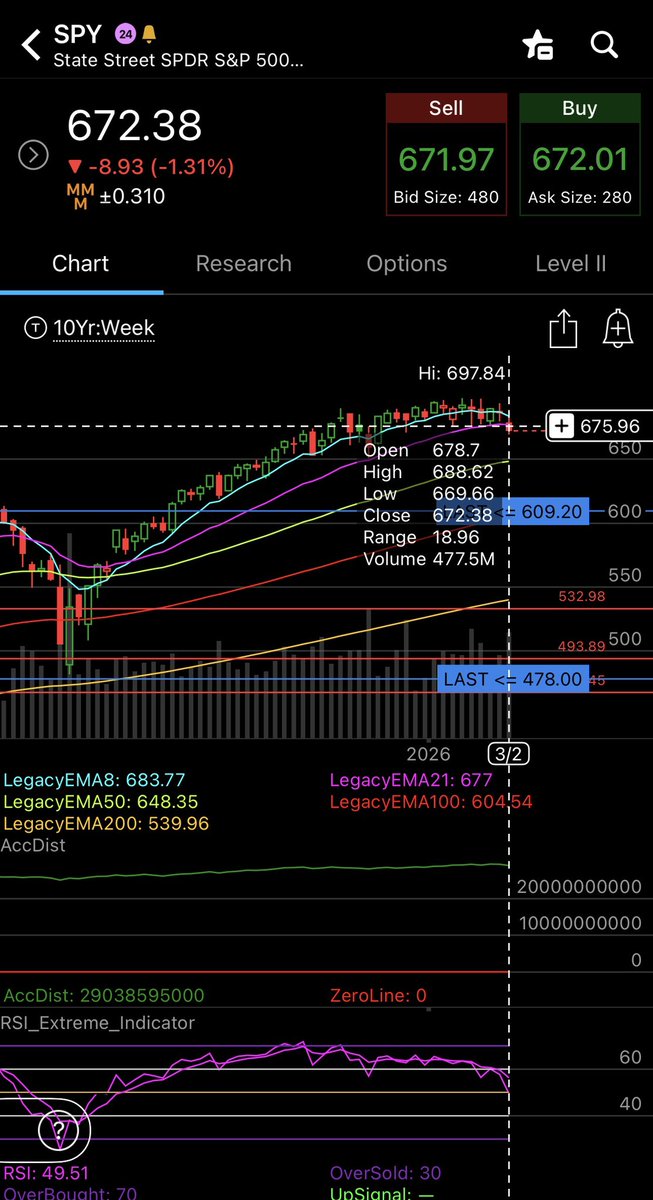This screenshot has width=653, height=1200.
Task: Tap the AccDist study title
Action: [x=35, y=845]
